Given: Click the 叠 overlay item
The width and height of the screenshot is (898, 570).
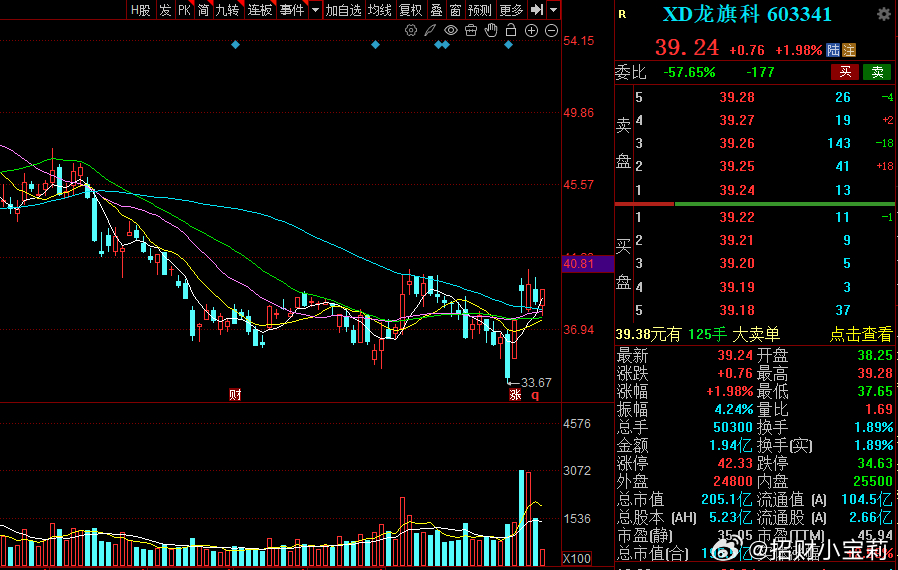Looking at the screenshot, I should point(436,10).
